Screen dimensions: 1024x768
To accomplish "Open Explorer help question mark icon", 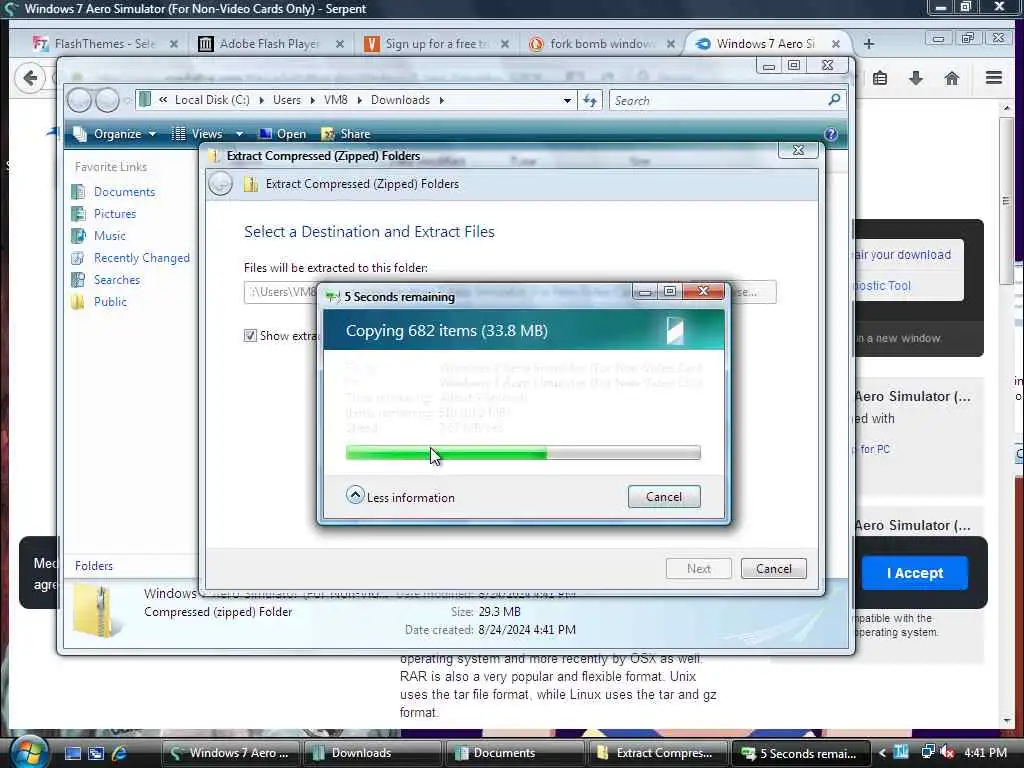I will coord(831,134).
